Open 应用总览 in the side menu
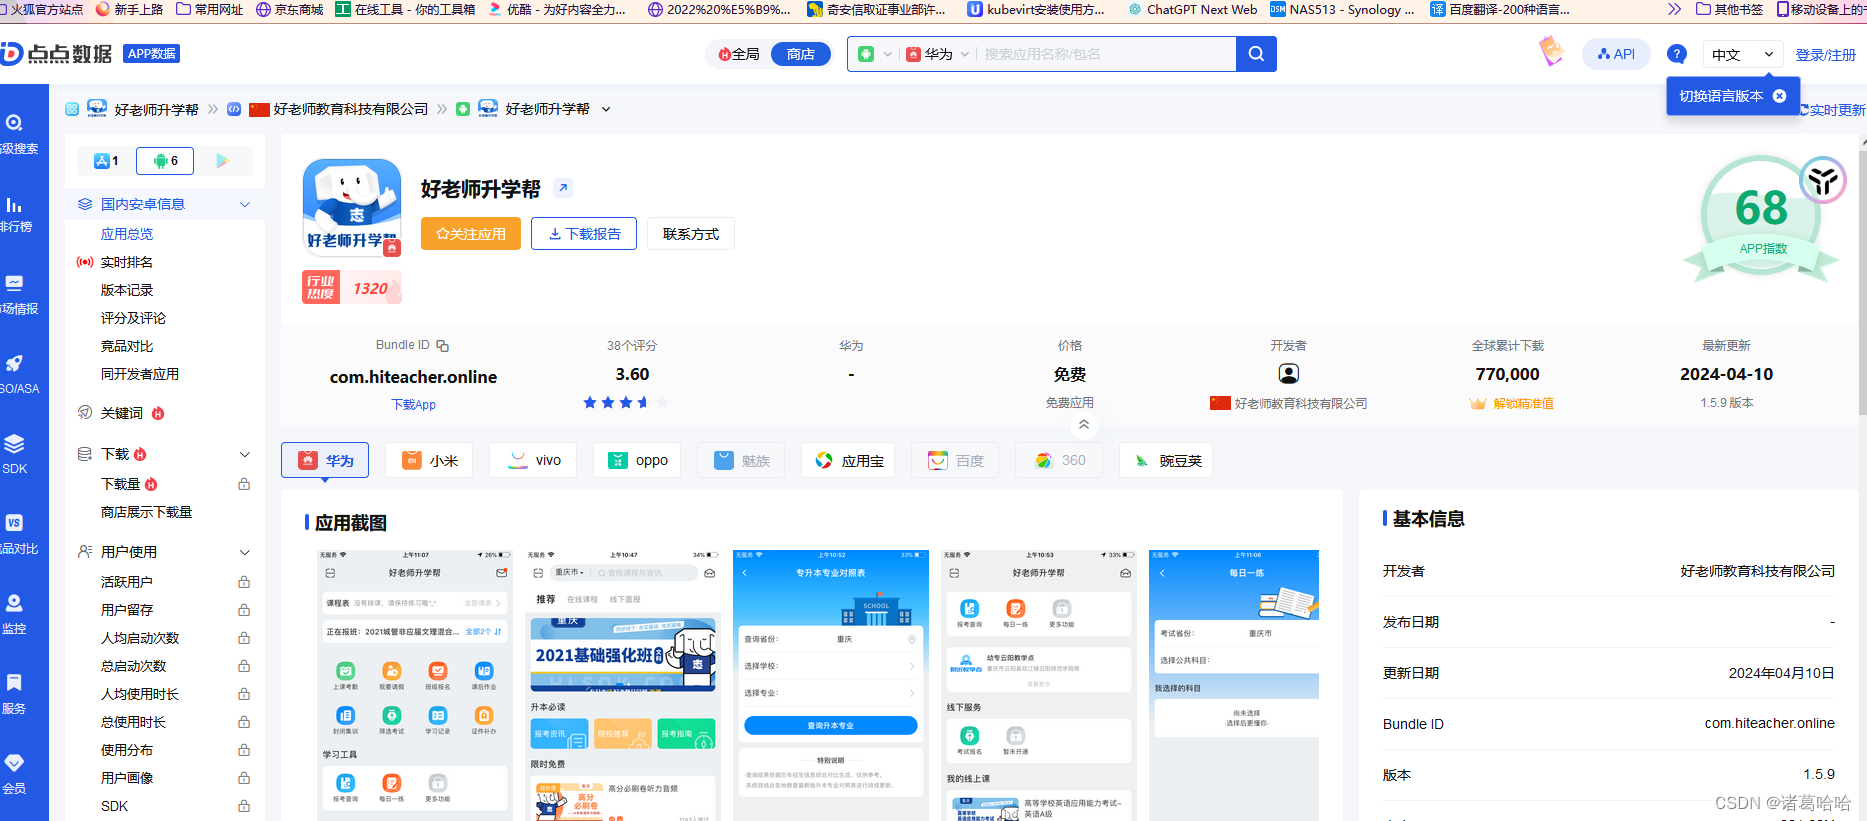The width and height of the screenshot is (1867, 821). click(127, 234)
